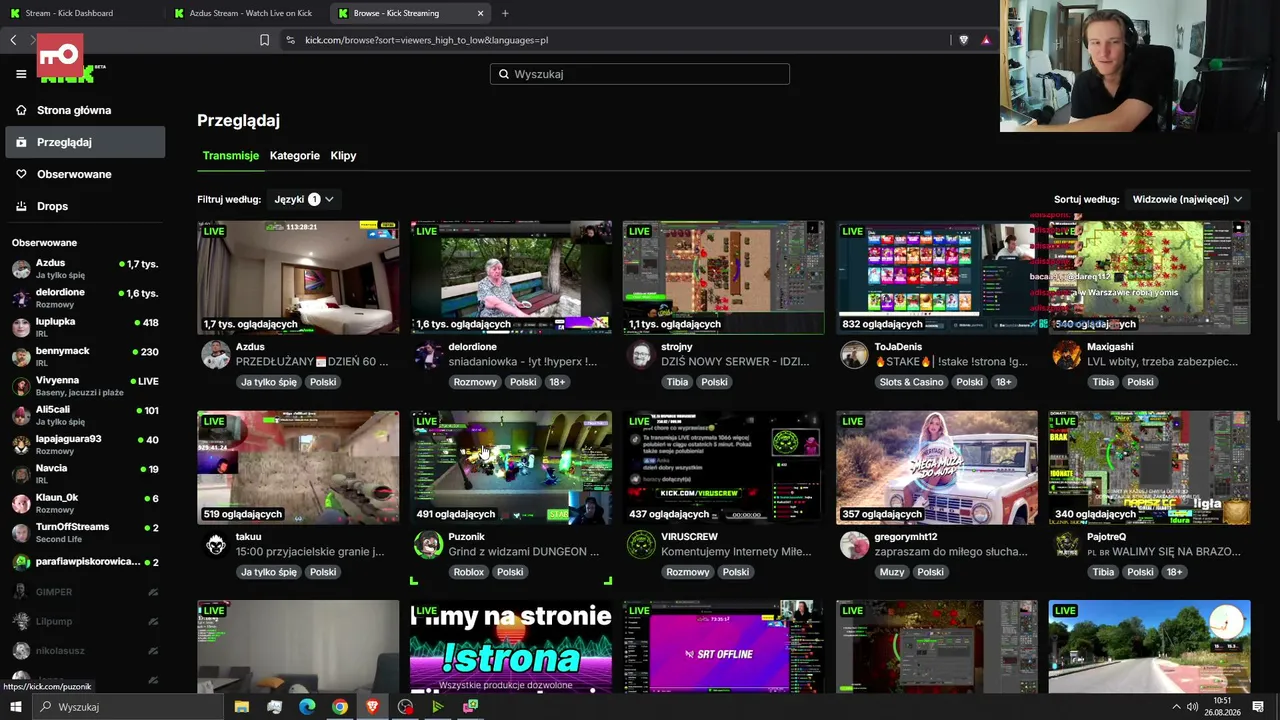Bookmark this page with the bookmark icon

(264, 40)
